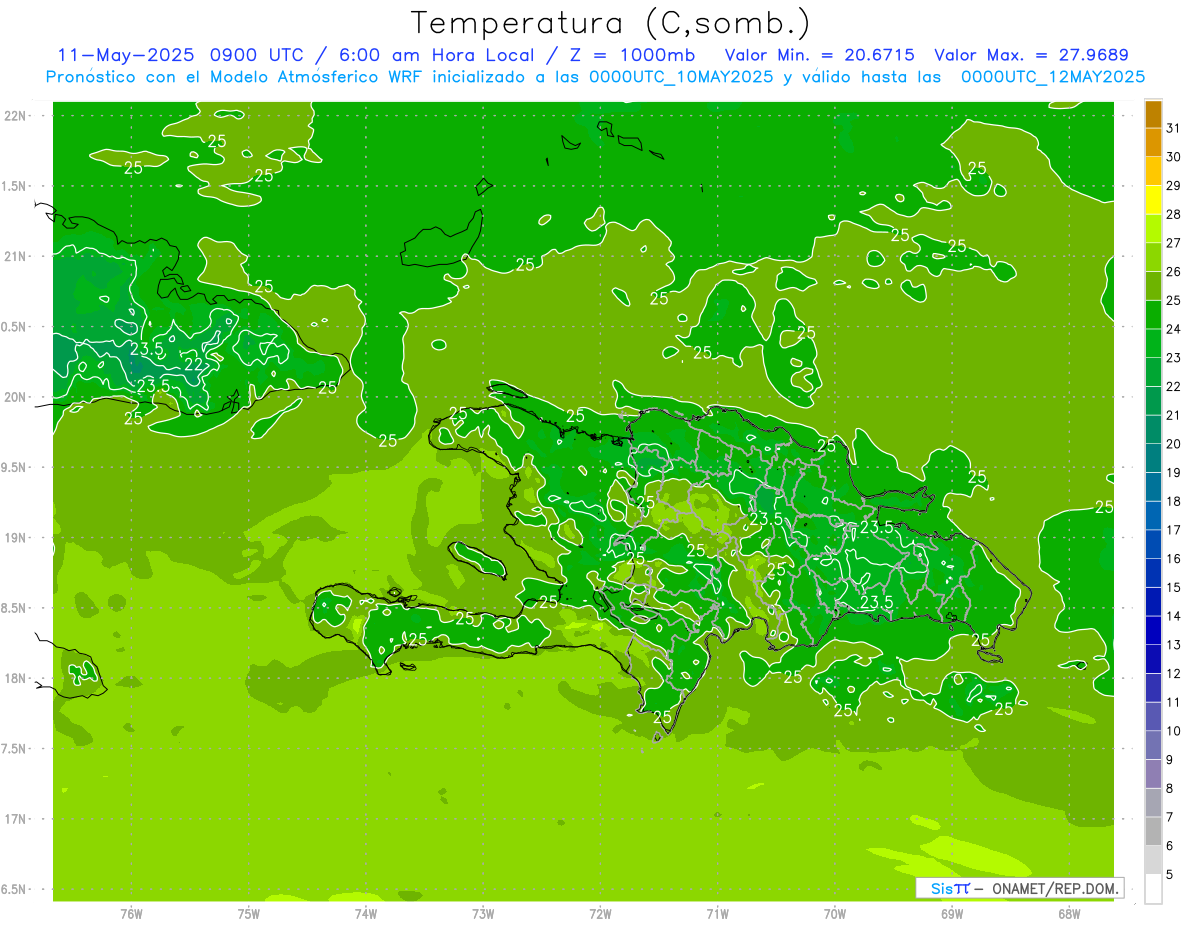This screenshot has width=1200, height=927.
Task: Click the "15" label on the color scale
Action: point(1173,588)
